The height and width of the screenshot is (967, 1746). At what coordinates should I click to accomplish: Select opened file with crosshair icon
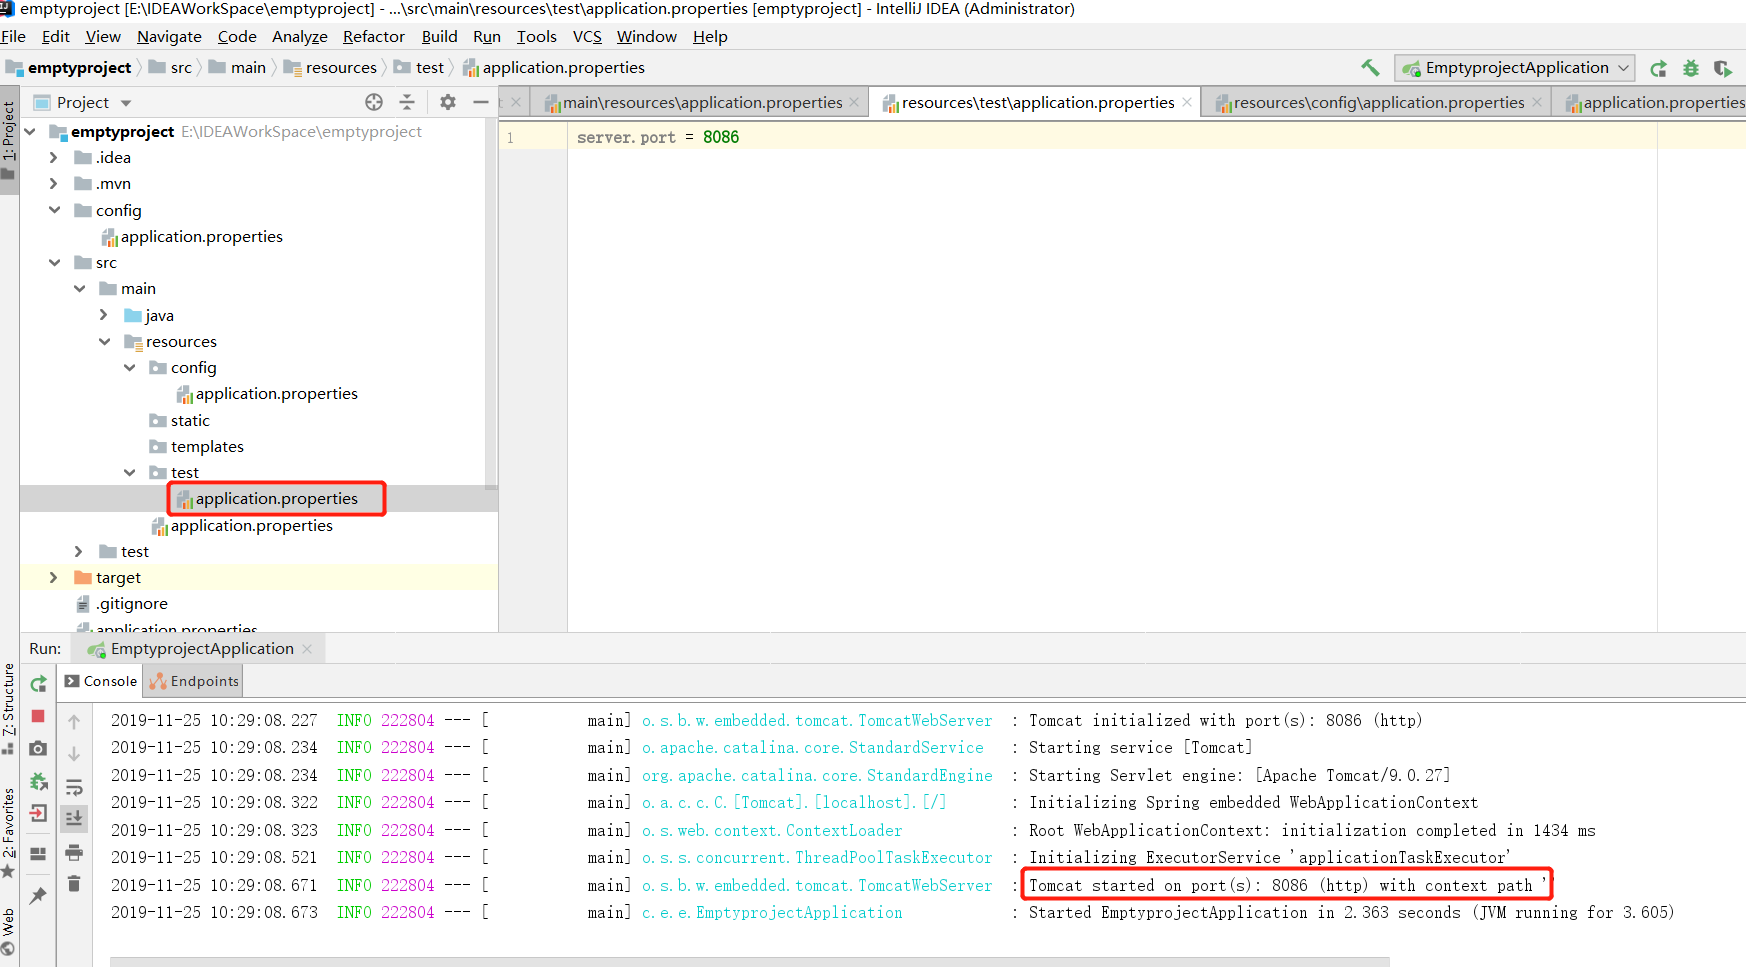click(374, 102)
